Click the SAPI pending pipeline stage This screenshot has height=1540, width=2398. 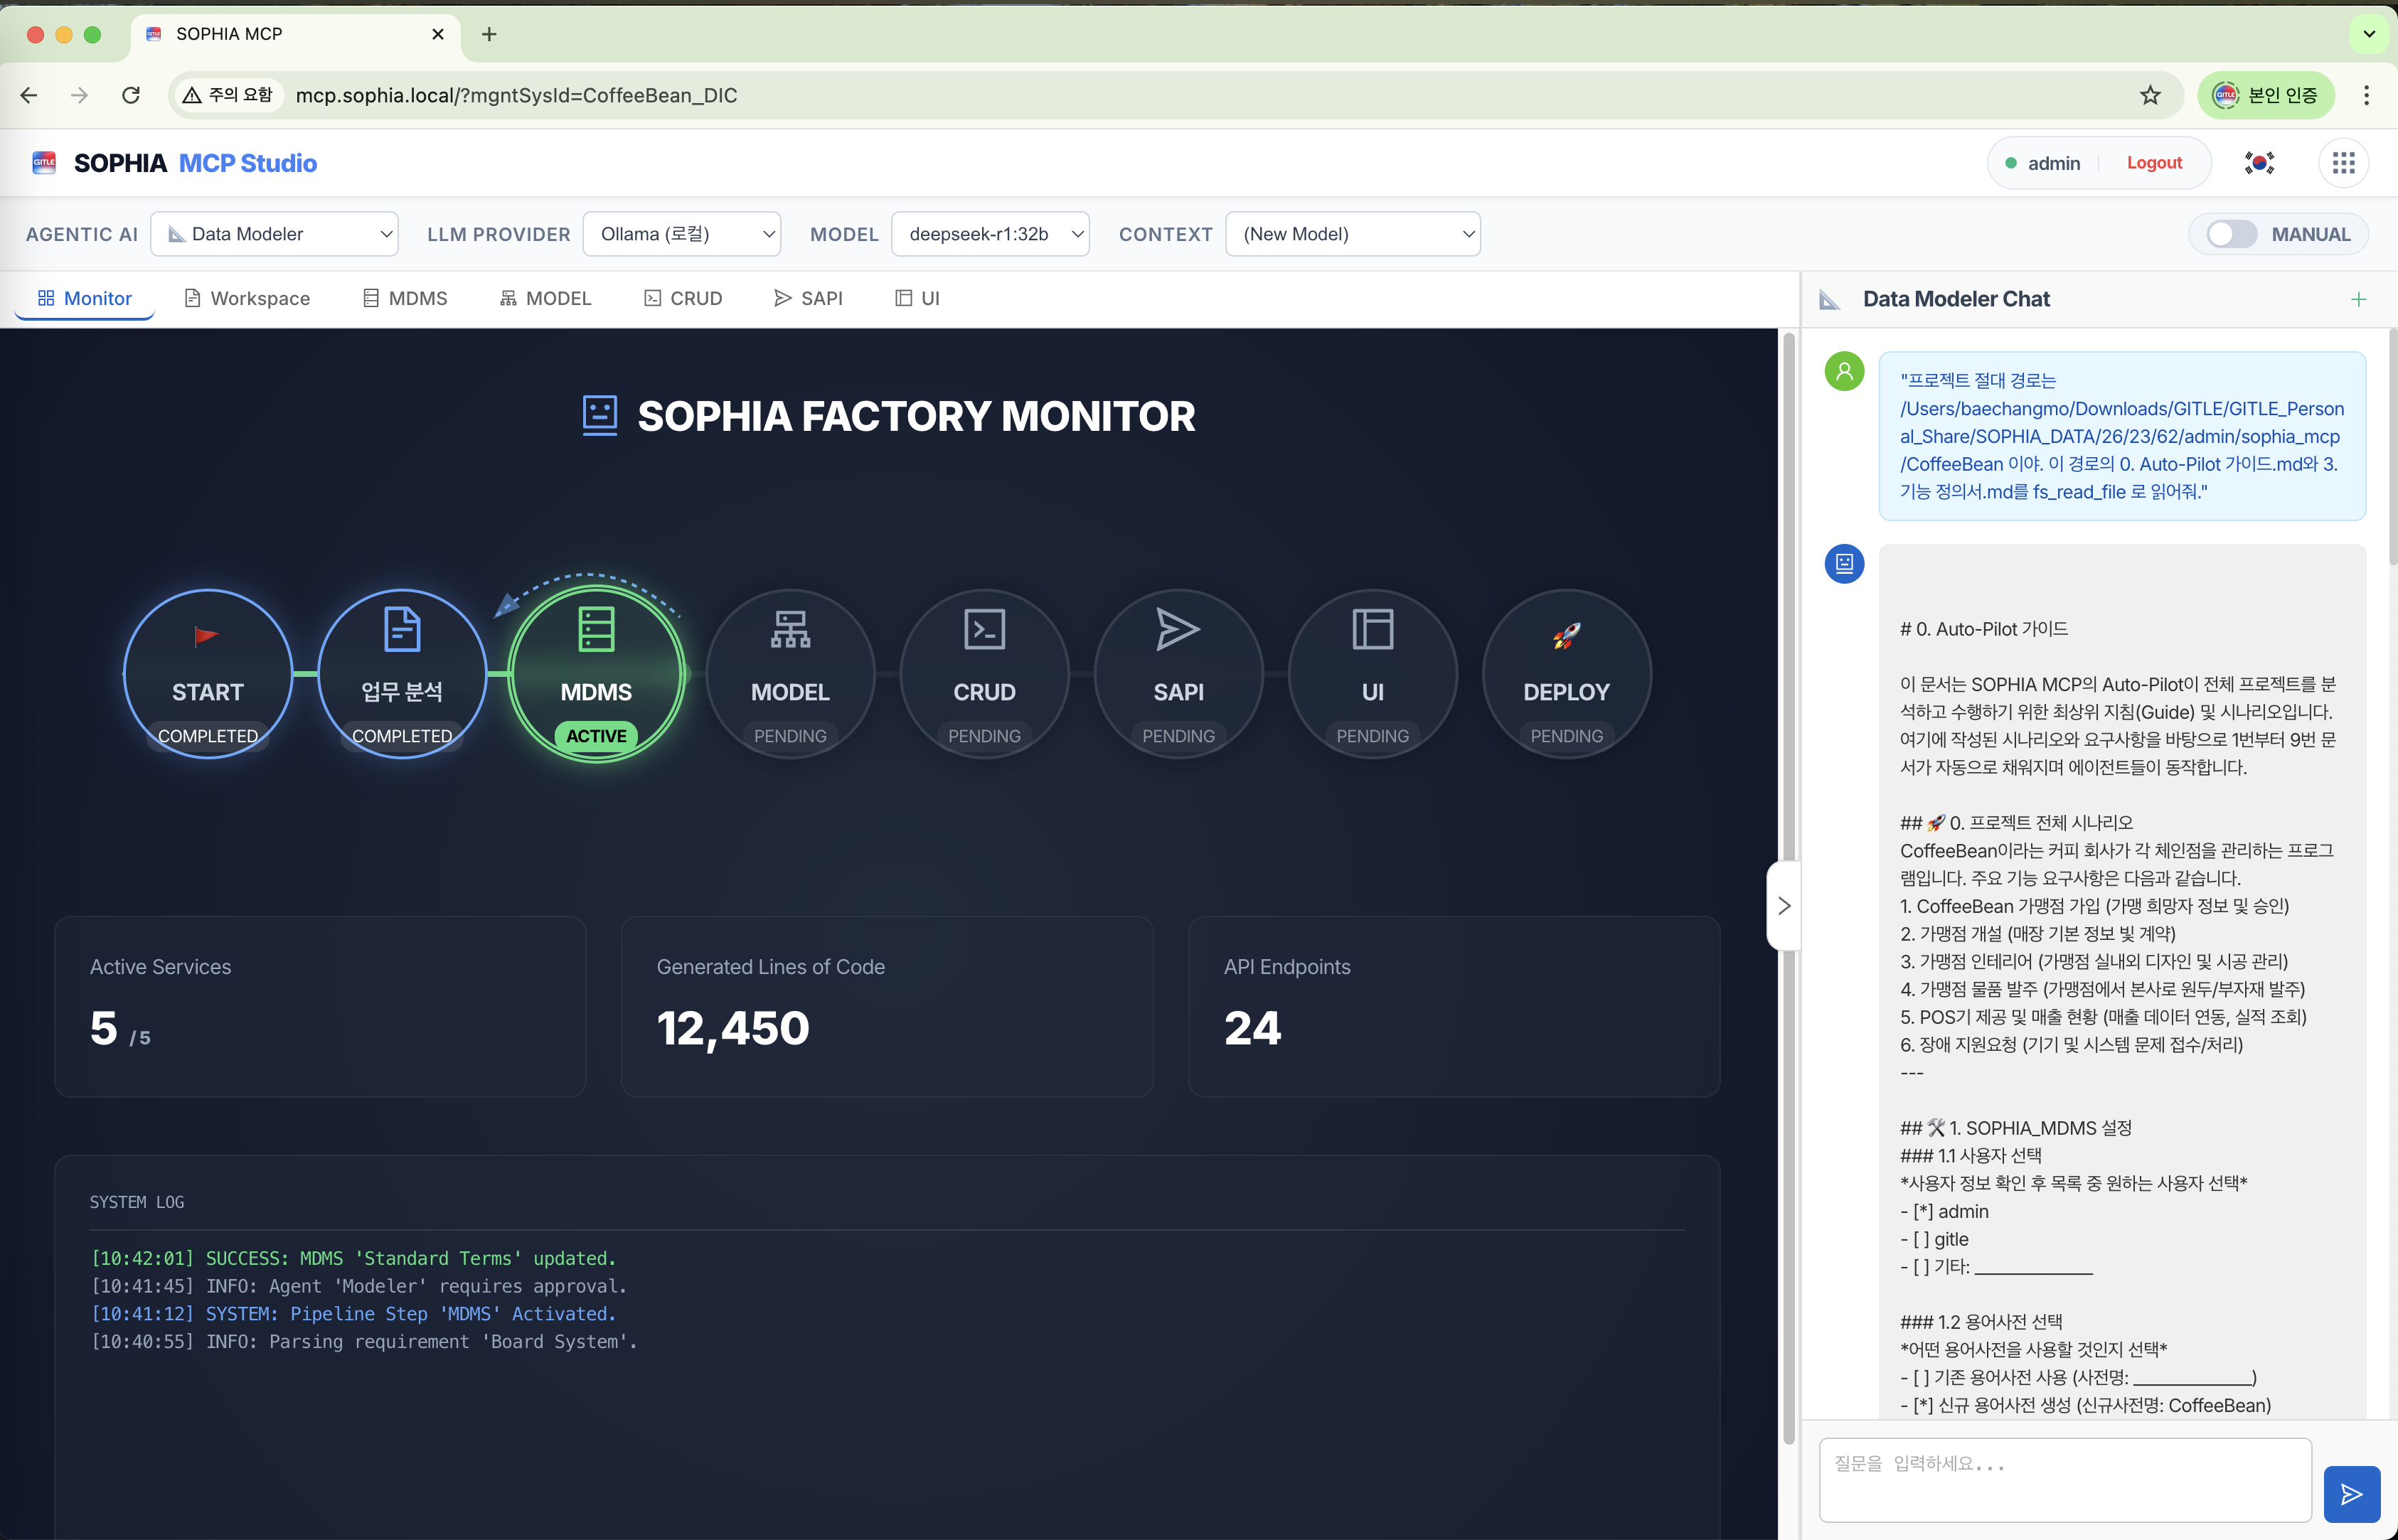(x=1178, y=673)
